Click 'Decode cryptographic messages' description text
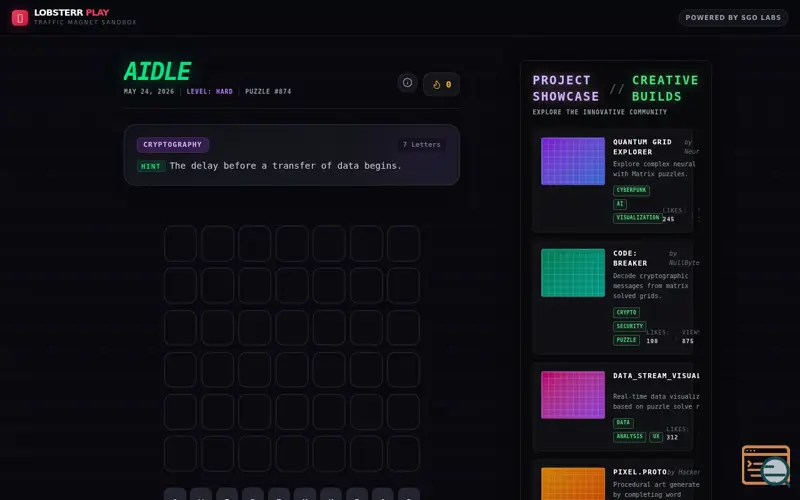This screenshot has width=800, height=500. coord(651,286)
